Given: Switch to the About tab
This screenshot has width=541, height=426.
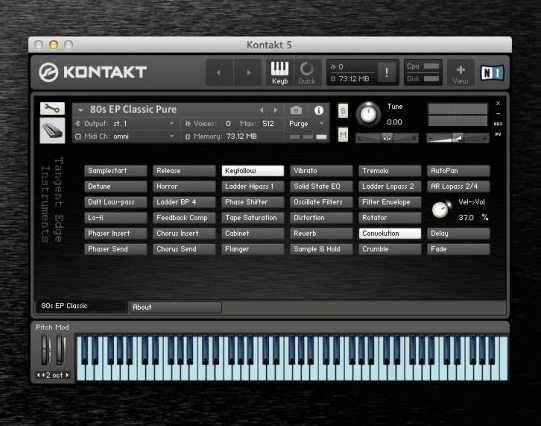Looking at the screenshot, I should 175,307.
